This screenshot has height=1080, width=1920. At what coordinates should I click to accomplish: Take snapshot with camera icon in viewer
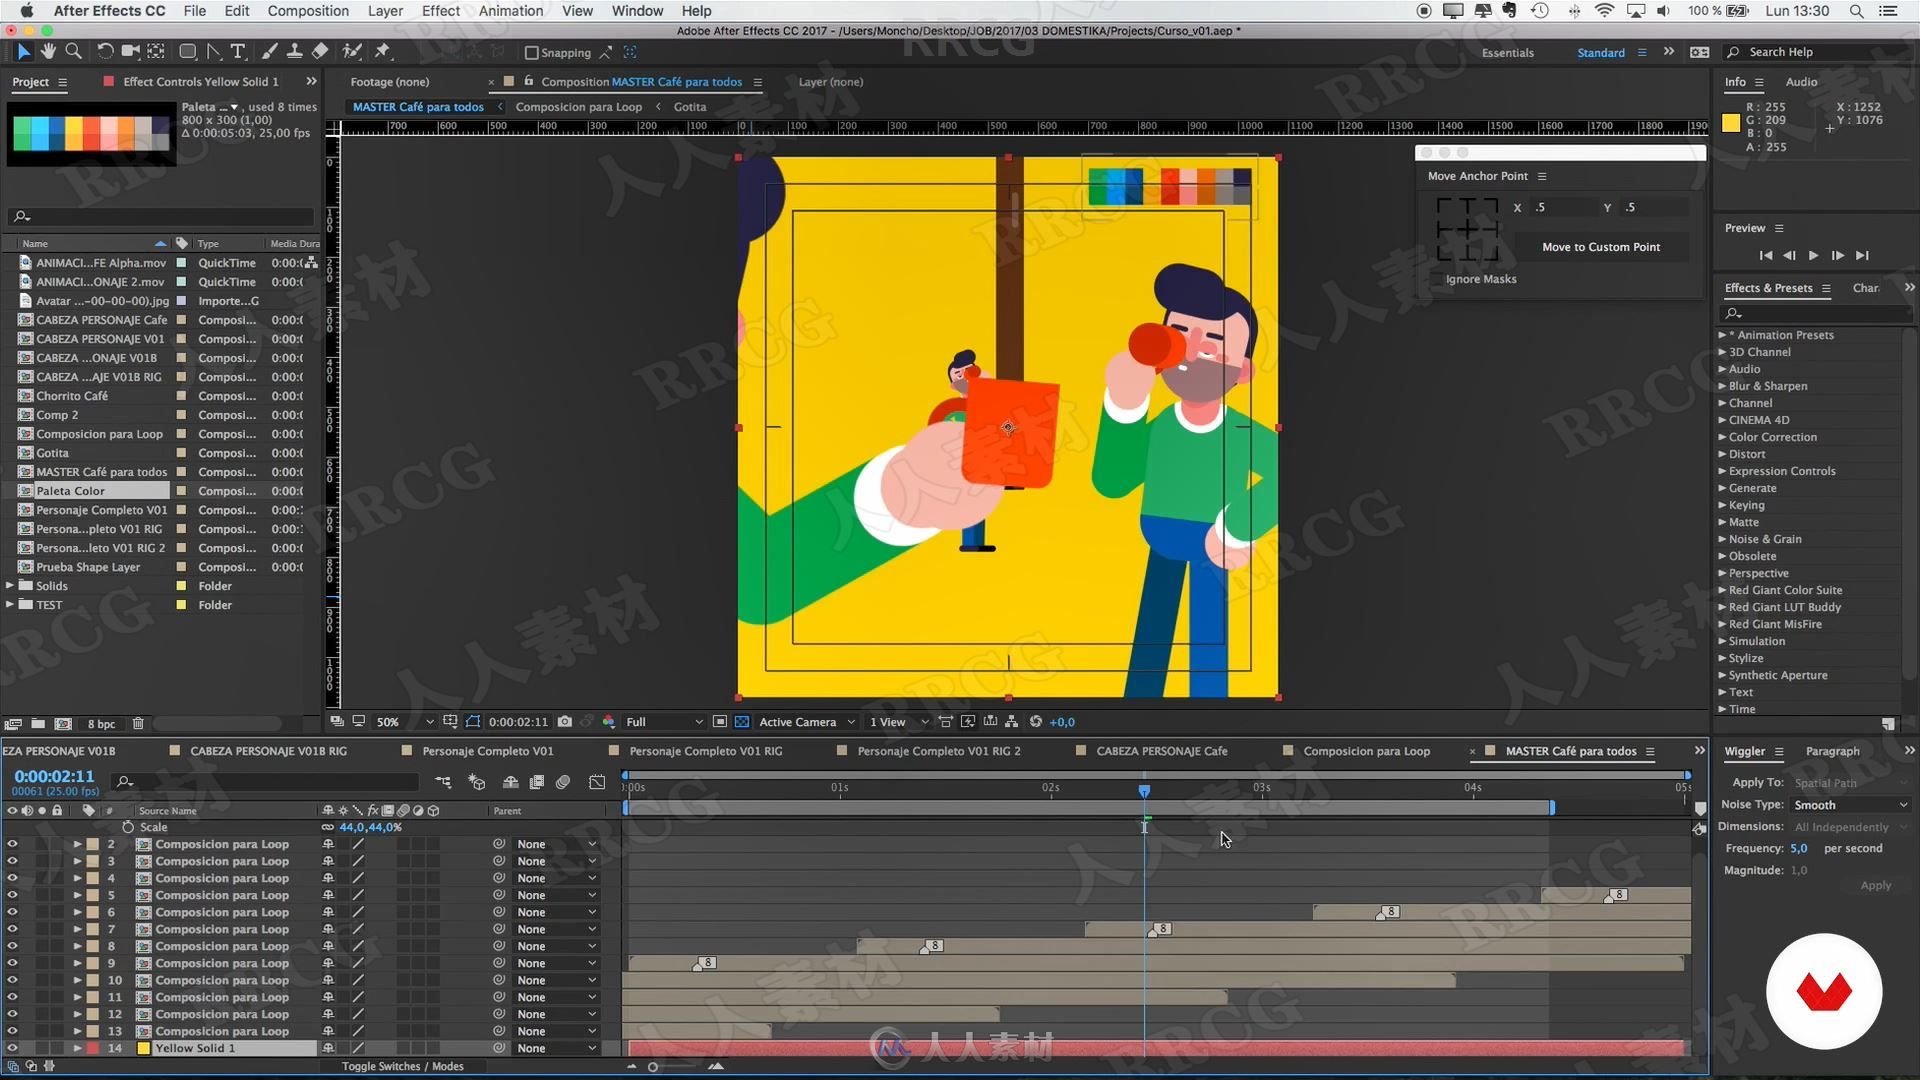click(x=565, y=721)
